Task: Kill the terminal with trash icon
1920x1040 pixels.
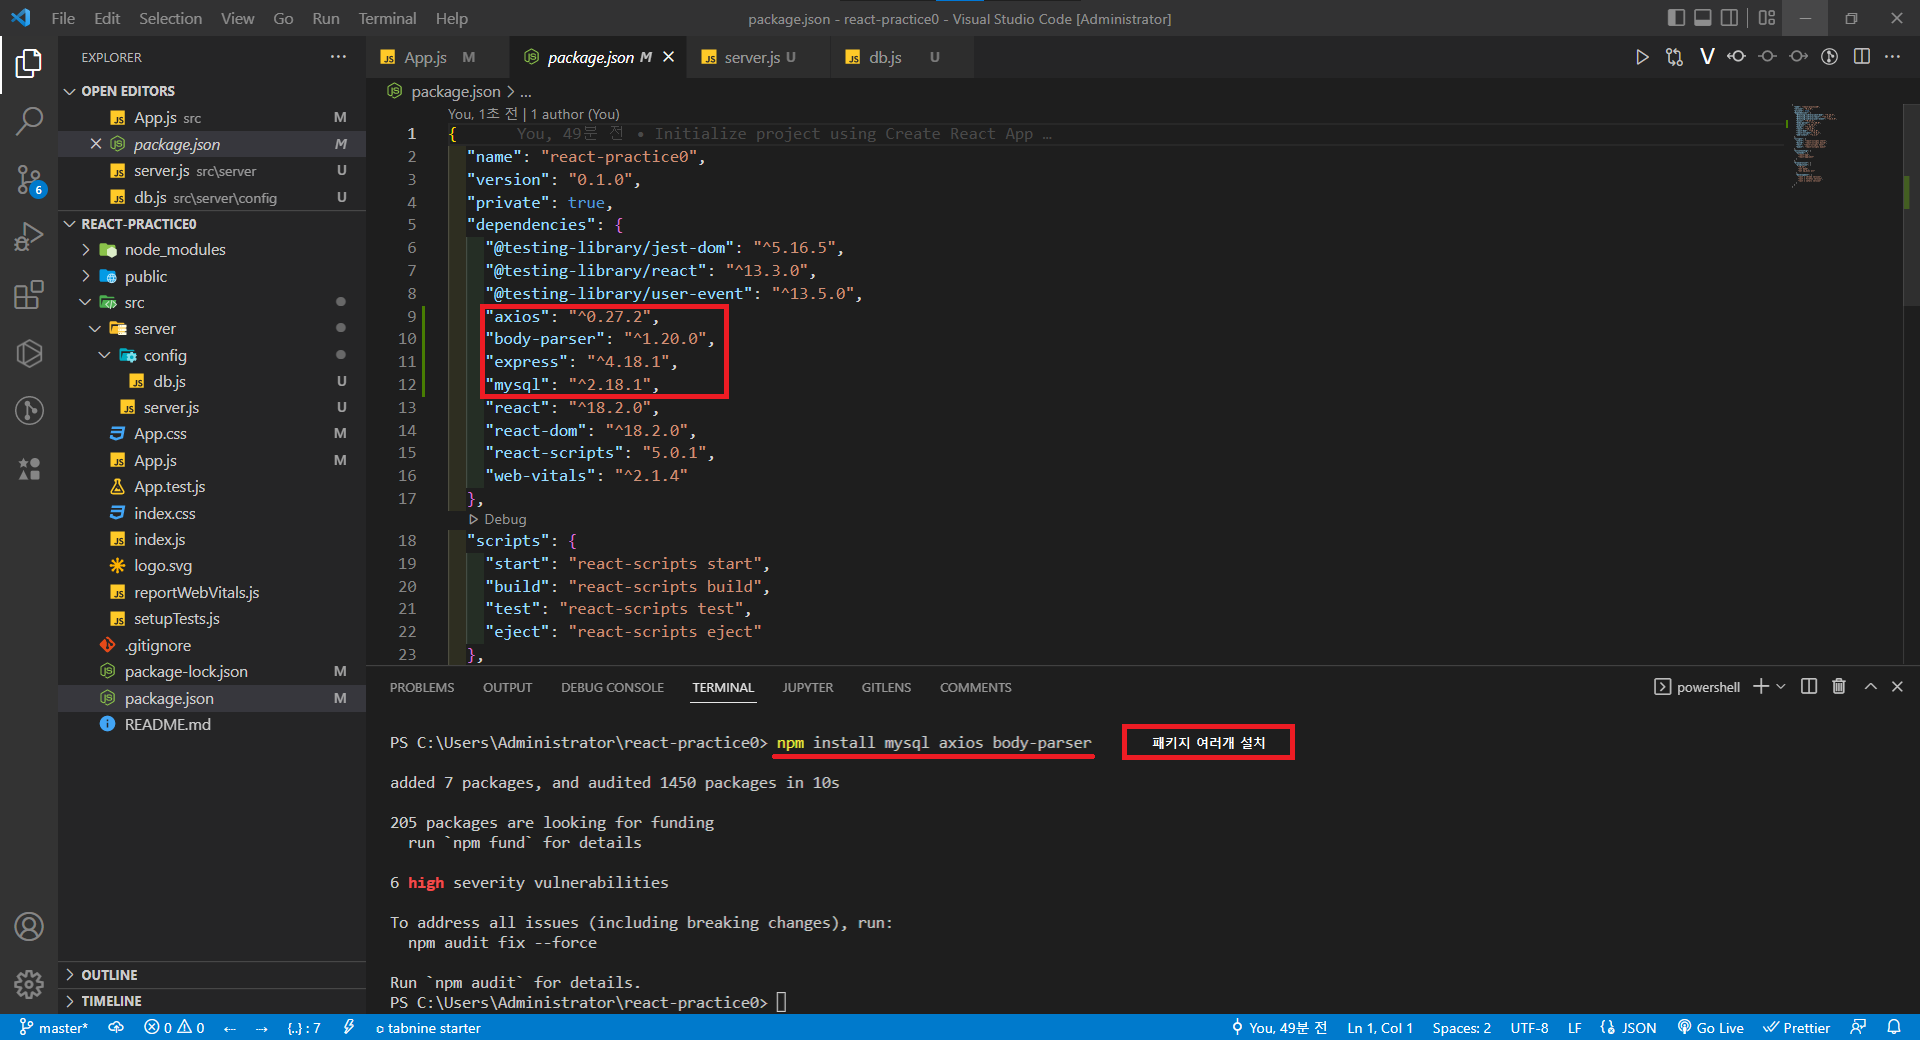Action: tap(1839, 687)
